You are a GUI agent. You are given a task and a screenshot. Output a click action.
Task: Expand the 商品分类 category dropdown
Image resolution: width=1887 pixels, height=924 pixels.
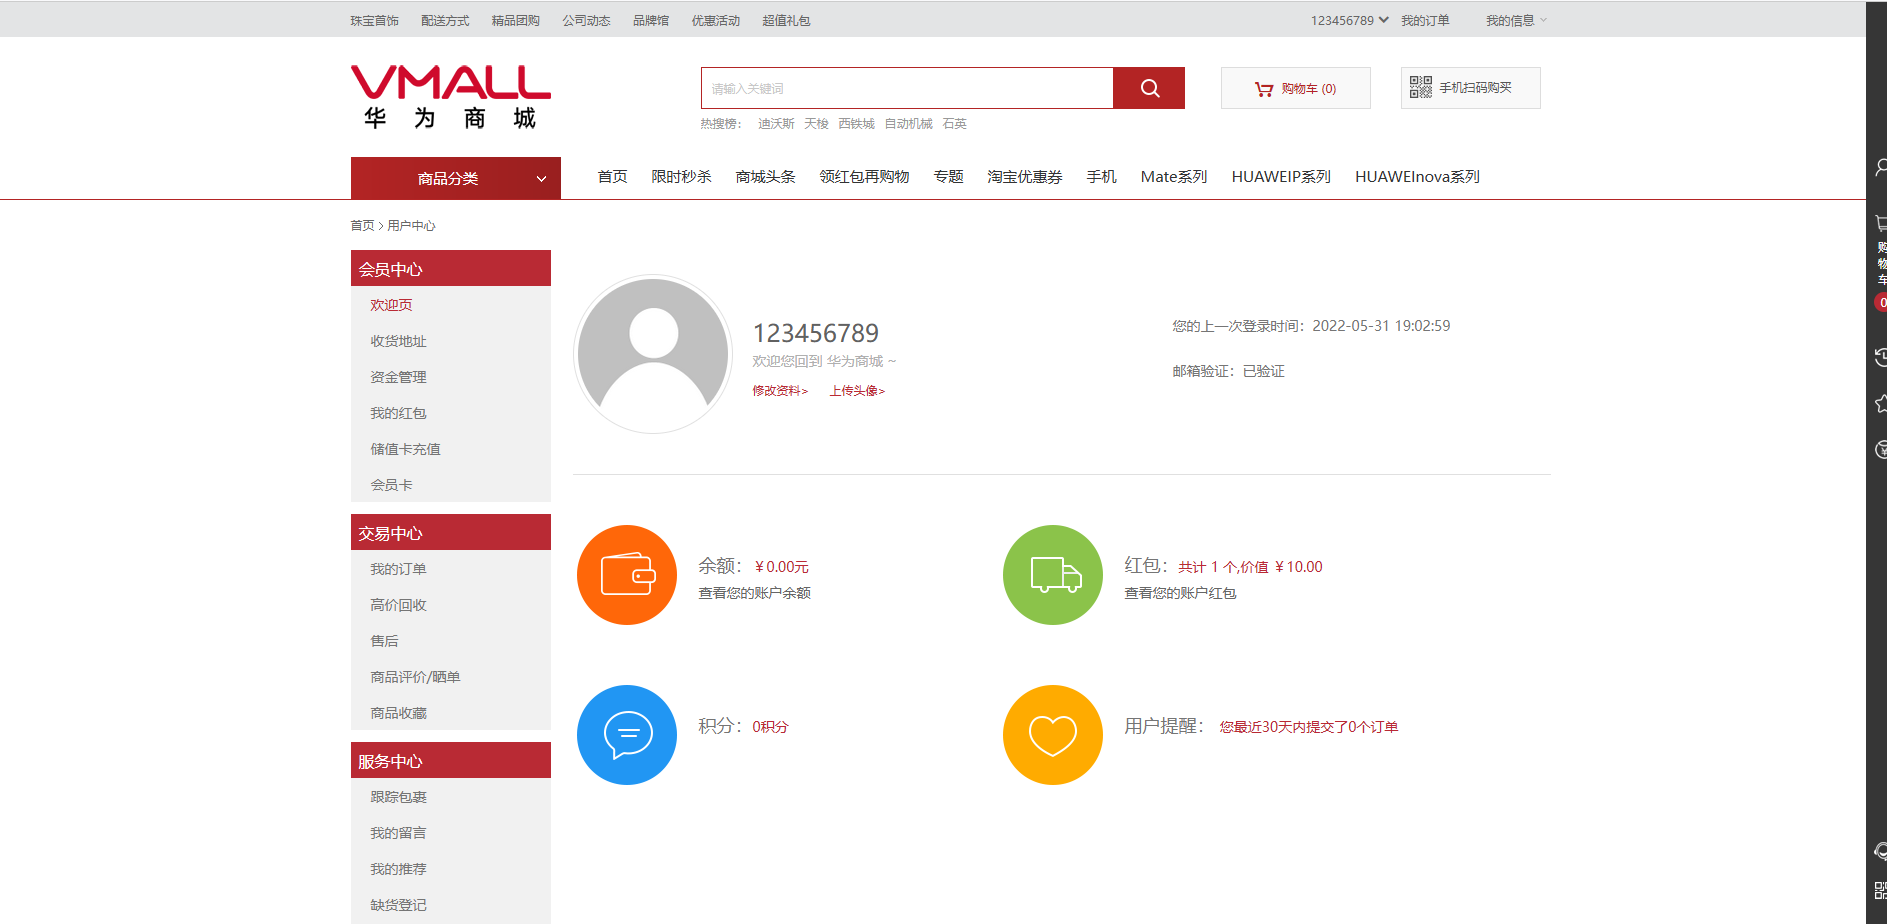point(455,178)
